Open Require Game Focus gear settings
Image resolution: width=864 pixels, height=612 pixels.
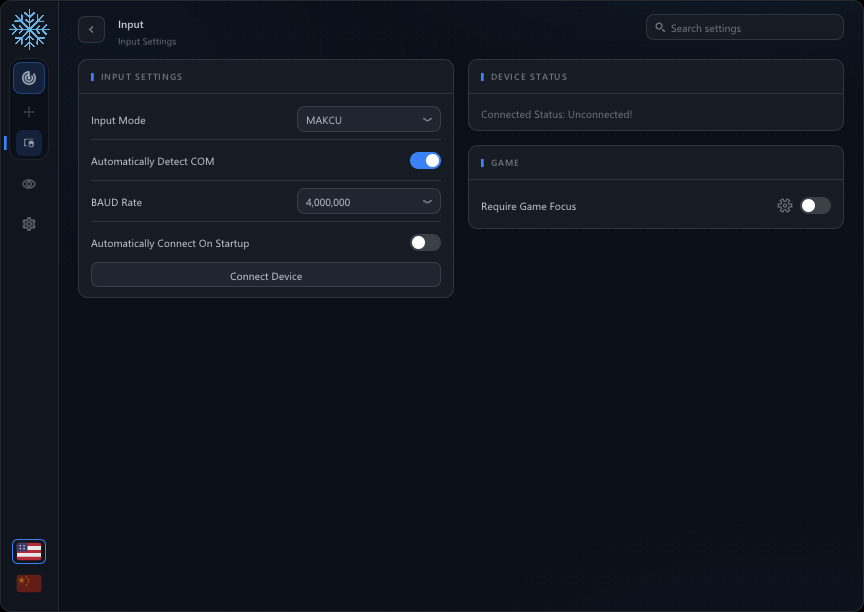click(x=785, y=205)
